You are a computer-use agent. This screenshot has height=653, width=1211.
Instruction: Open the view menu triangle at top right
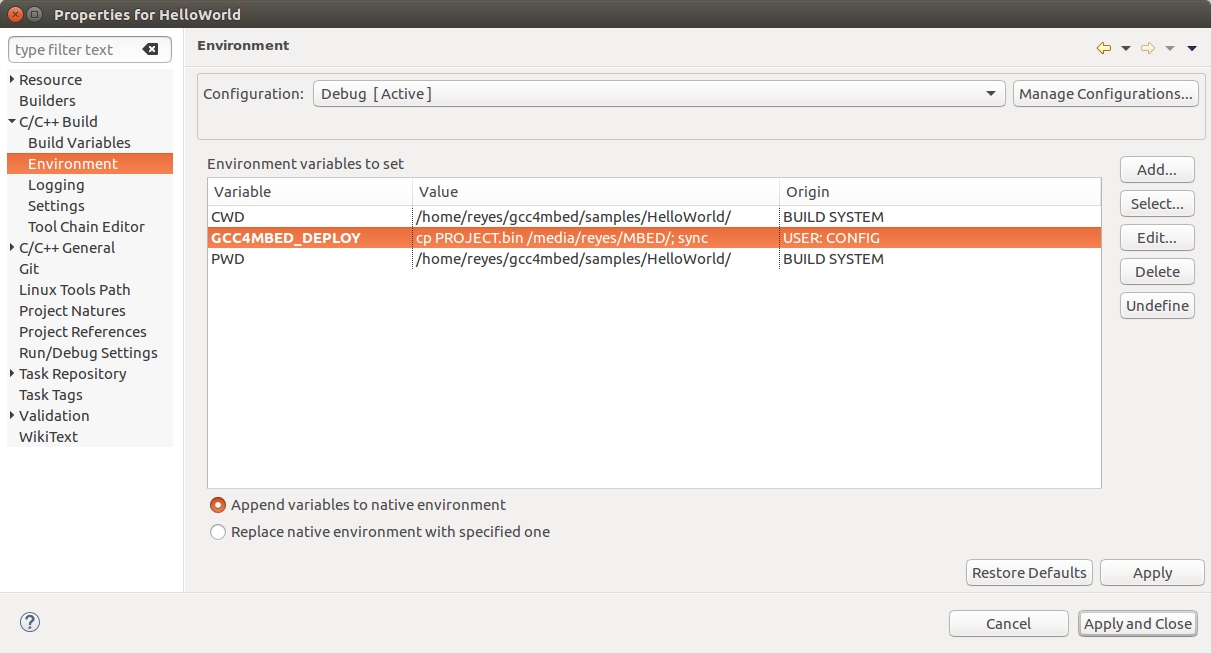pos(1192,48)
